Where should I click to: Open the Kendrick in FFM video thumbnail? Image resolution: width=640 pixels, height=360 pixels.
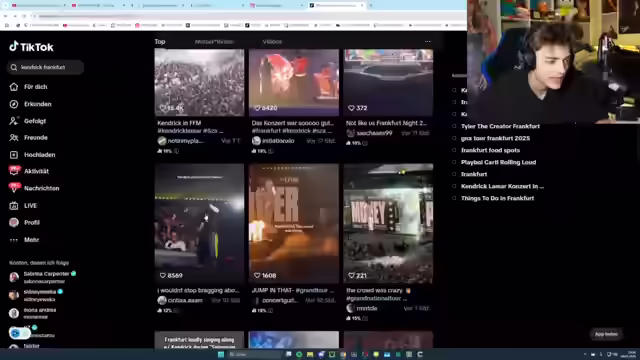(x=199, y=83)
